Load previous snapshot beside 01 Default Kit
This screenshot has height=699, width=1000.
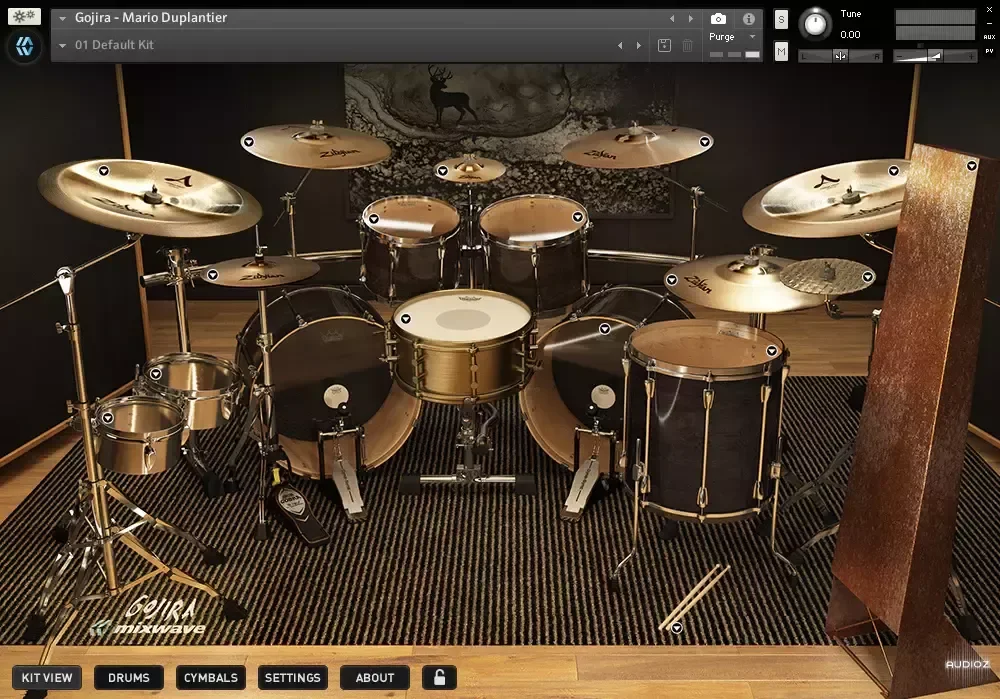coord(620,45)
